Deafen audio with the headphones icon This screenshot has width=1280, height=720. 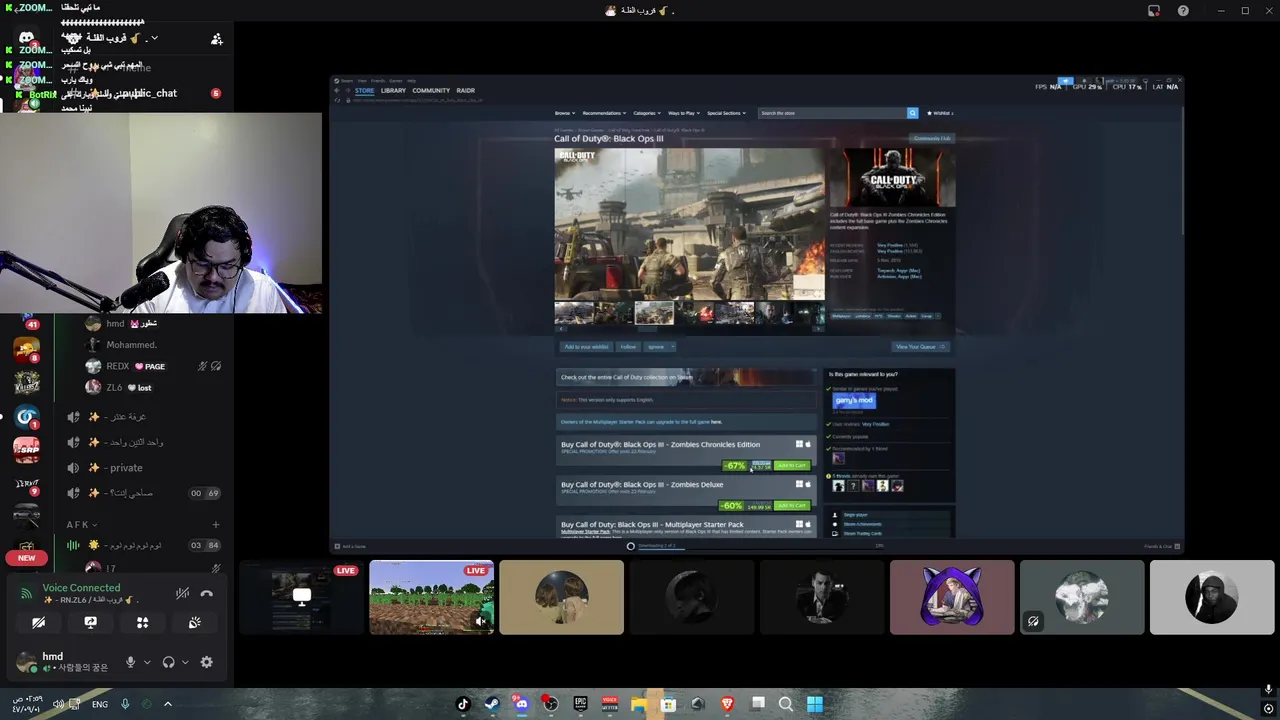point(168,662)
